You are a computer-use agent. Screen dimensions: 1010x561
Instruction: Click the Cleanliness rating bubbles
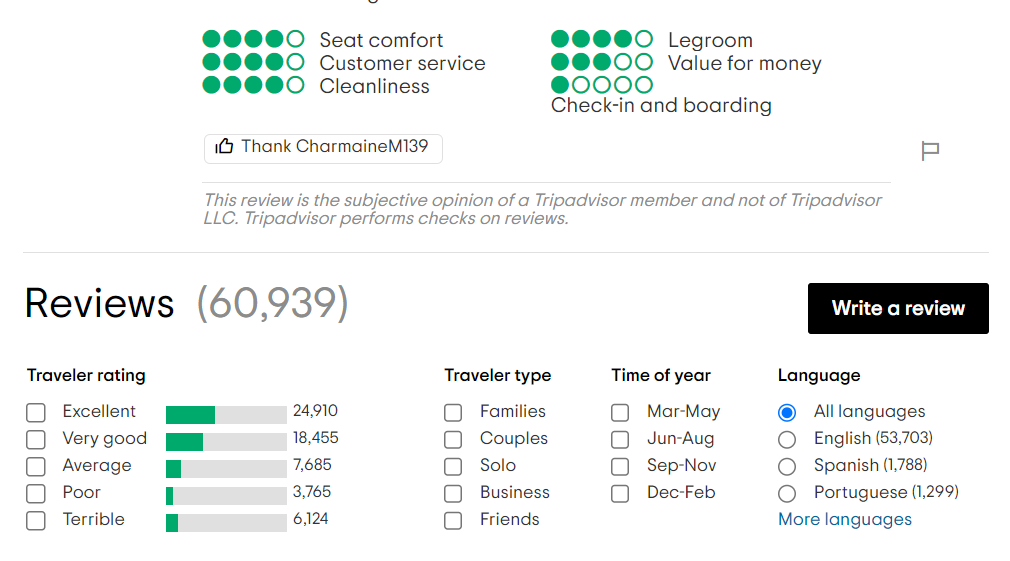click(x=253, y=85)
